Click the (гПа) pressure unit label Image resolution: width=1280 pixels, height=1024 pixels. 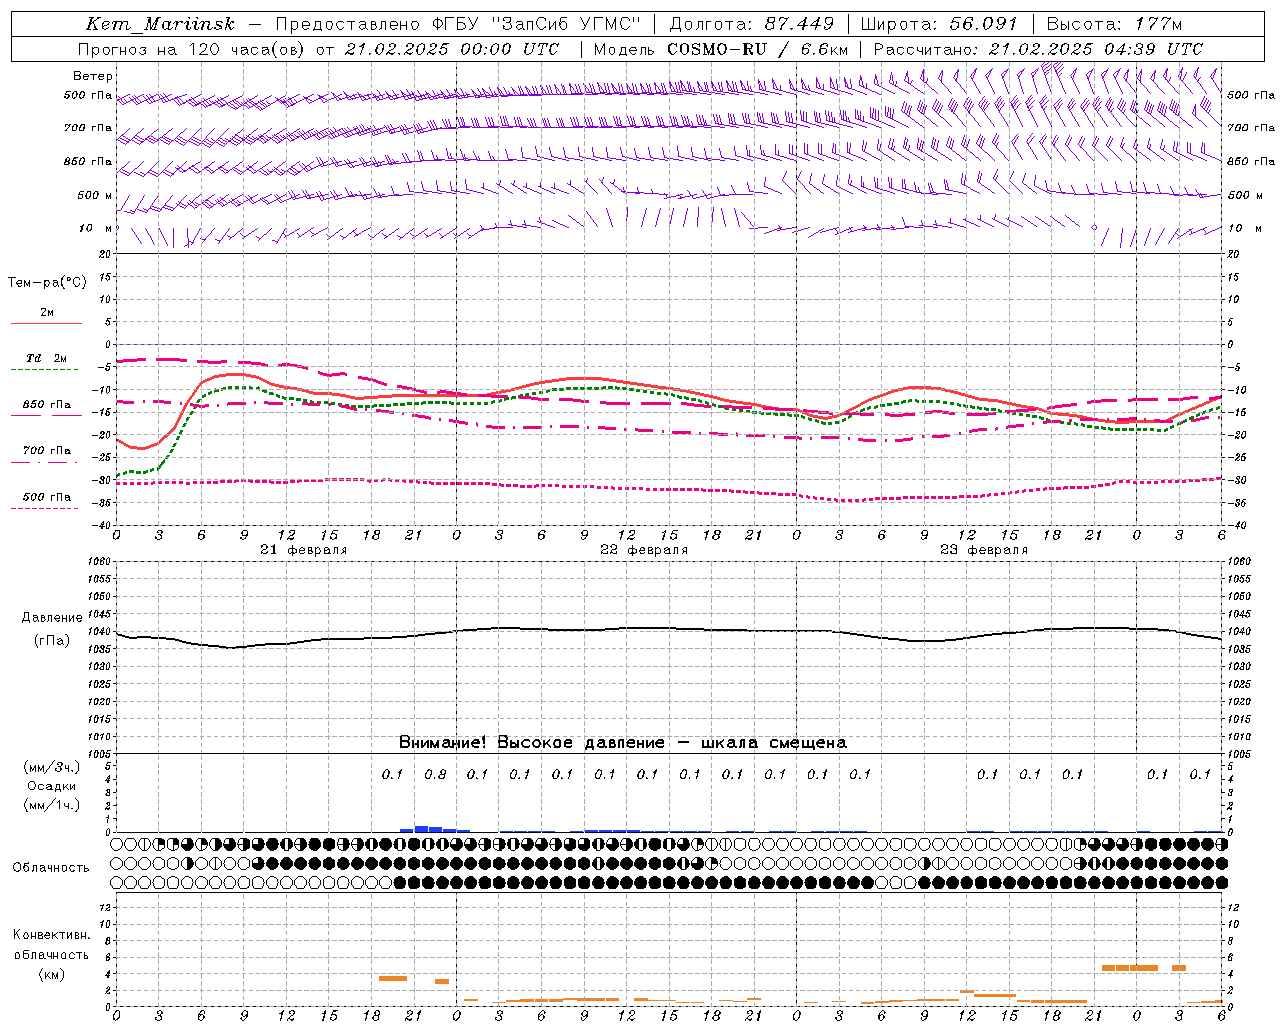[x=52, y=641]
